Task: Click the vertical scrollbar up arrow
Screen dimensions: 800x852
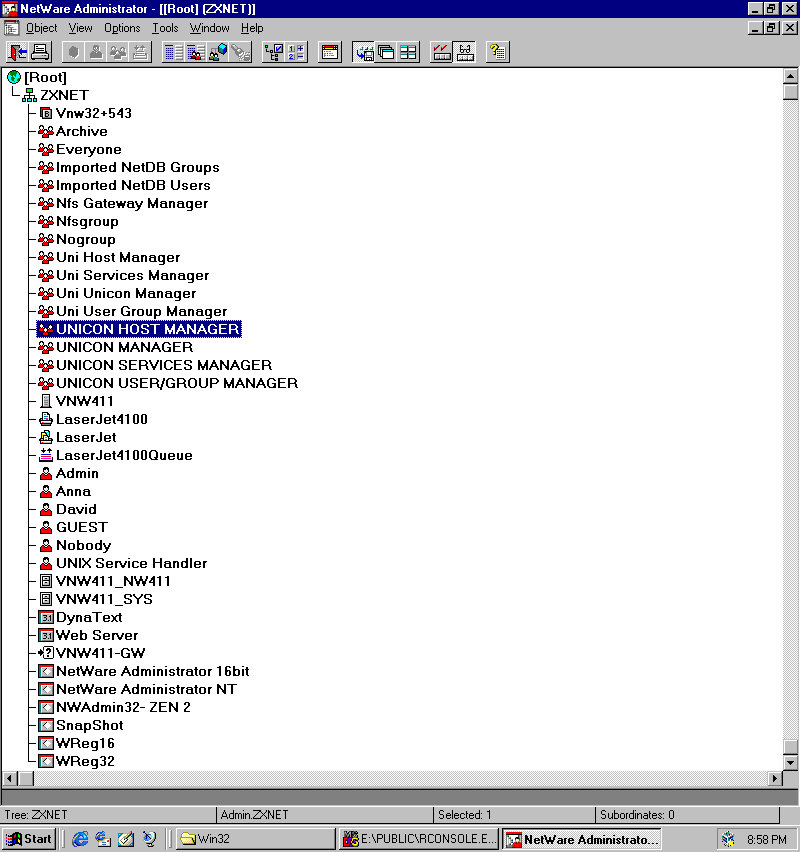Action: (x=791, y=76)
